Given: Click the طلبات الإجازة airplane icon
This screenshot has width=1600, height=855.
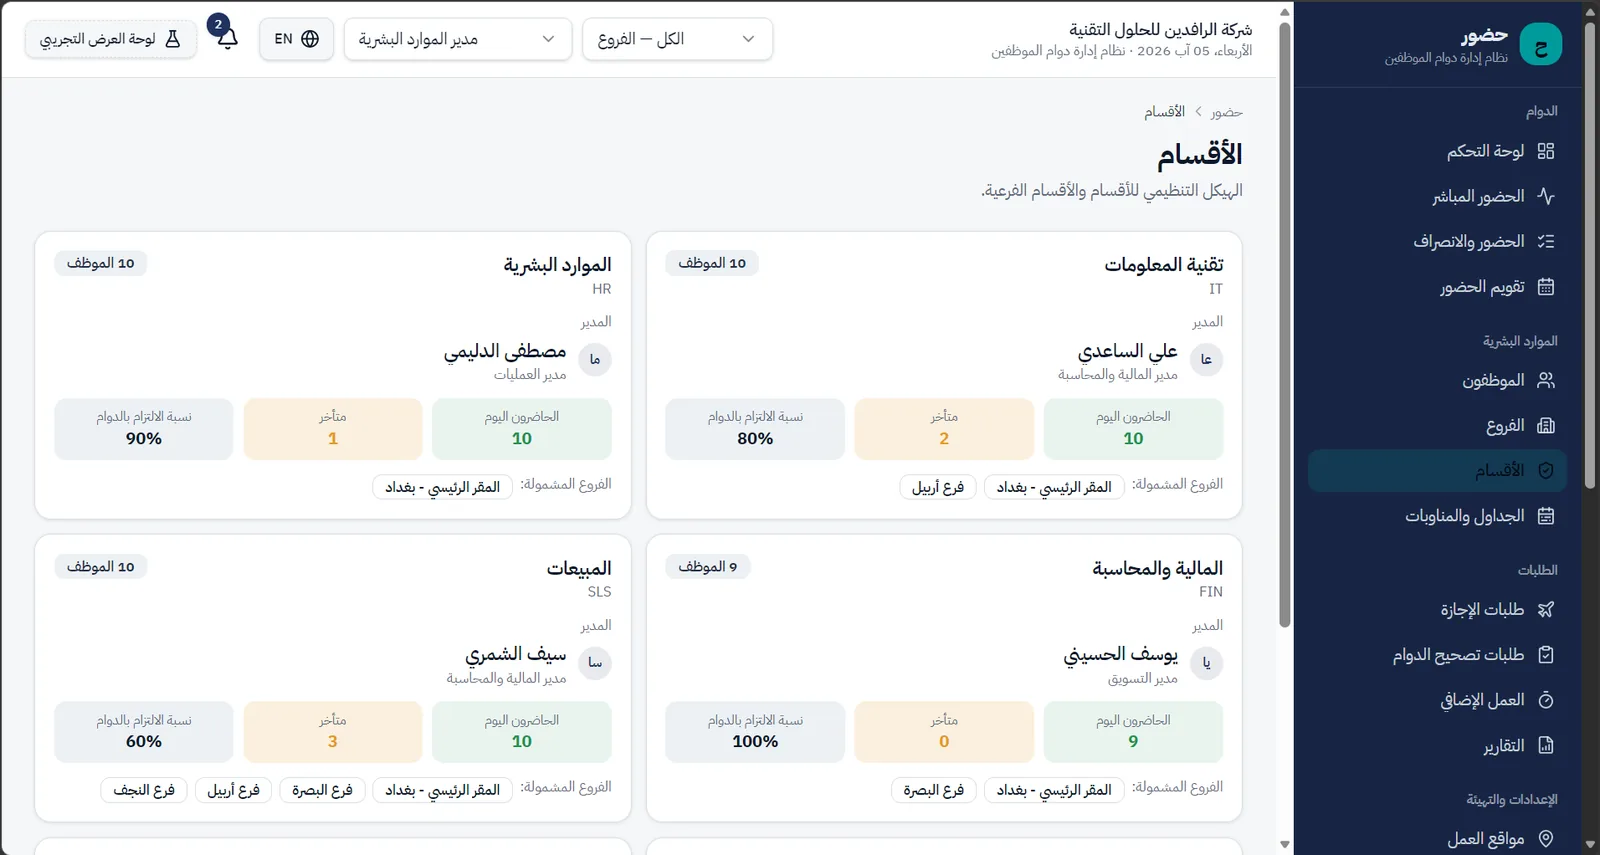Looking at the screenshot, I should click(x=1546, y=609).
